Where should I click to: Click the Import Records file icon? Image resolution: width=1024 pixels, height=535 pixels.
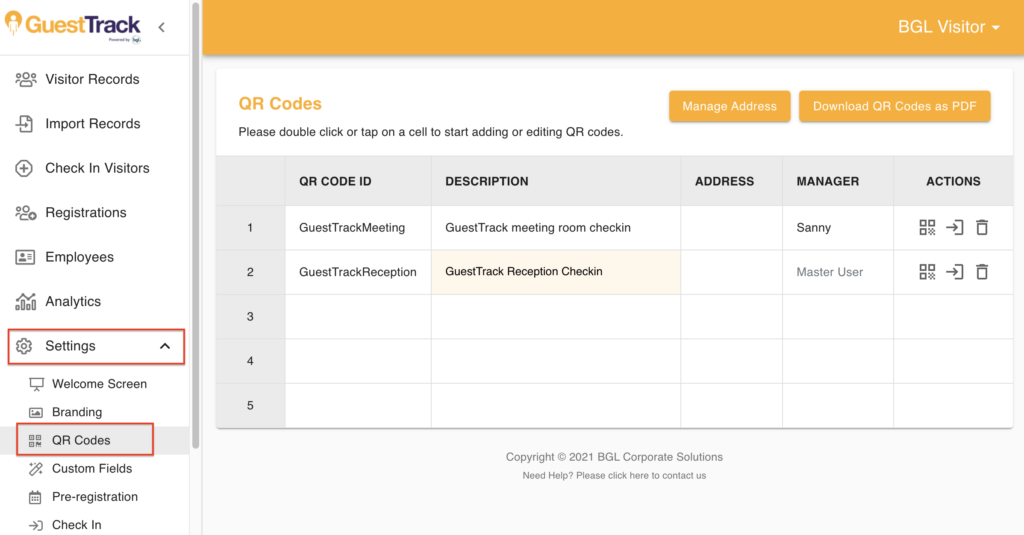[x=25, y=123]
